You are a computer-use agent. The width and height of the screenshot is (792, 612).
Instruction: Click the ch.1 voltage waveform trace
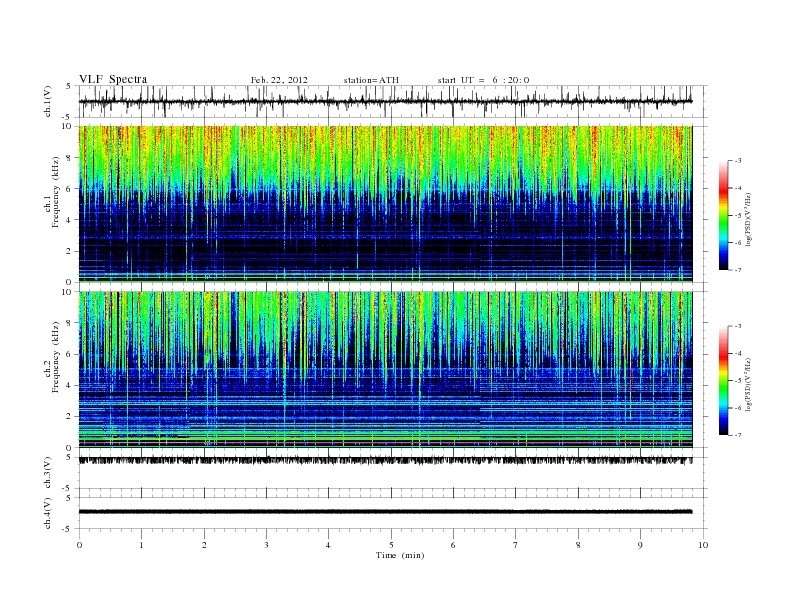385,101
